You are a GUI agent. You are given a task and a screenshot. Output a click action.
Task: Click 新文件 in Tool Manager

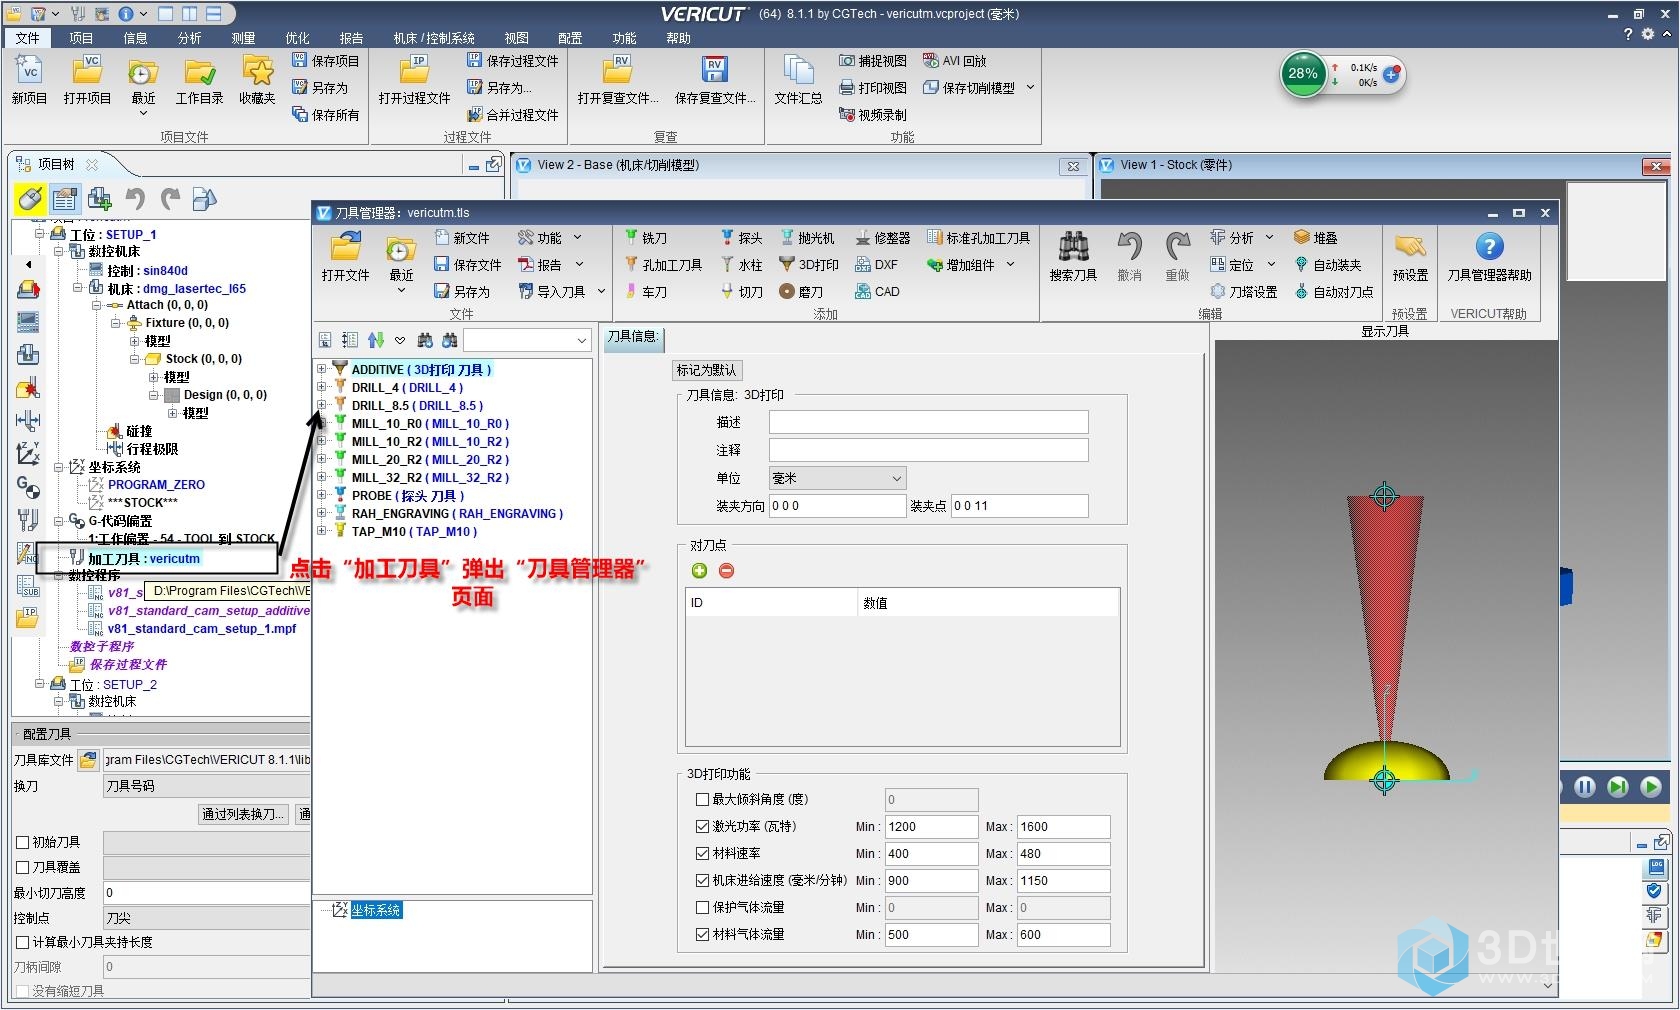tap(462, 238)
